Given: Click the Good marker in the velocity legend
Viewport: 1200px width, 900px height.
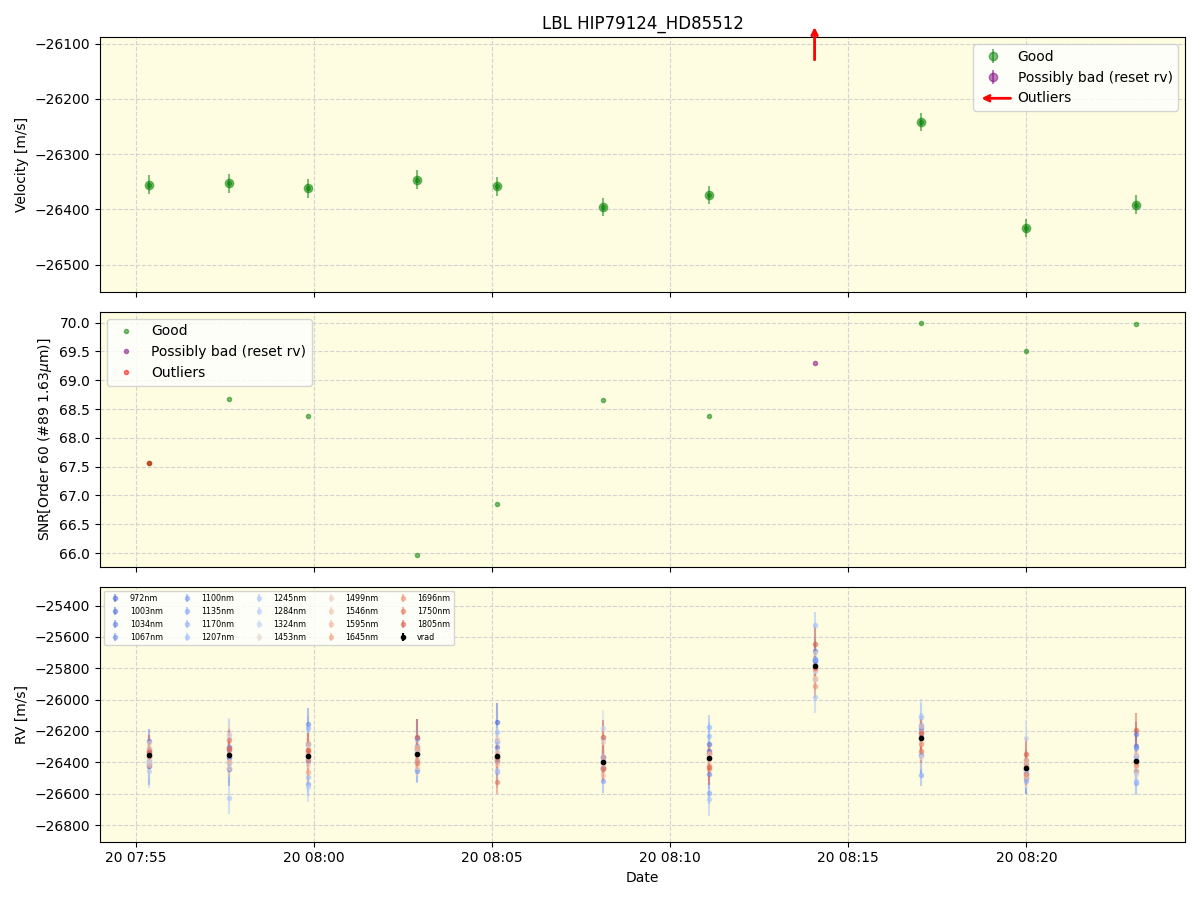Looking at the screenshot, I should coord(993,56).
